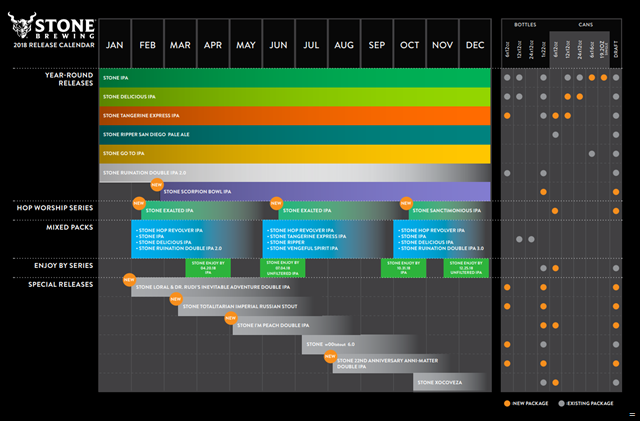Click the 'Enjoy By Series' section label
Viewport: 640px width, 421px height.
tap(63, 266)
